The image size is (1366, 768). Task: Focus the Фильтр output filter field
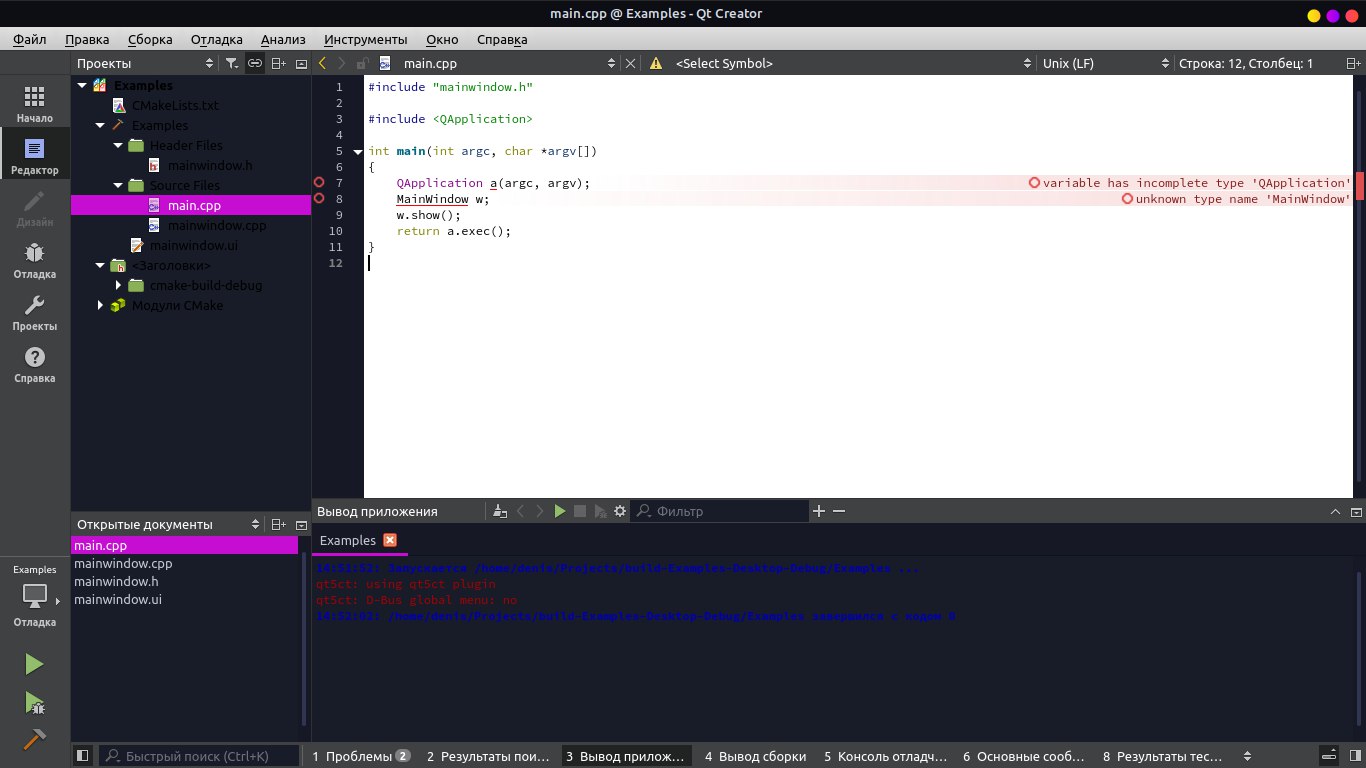(x=719, y=511)
